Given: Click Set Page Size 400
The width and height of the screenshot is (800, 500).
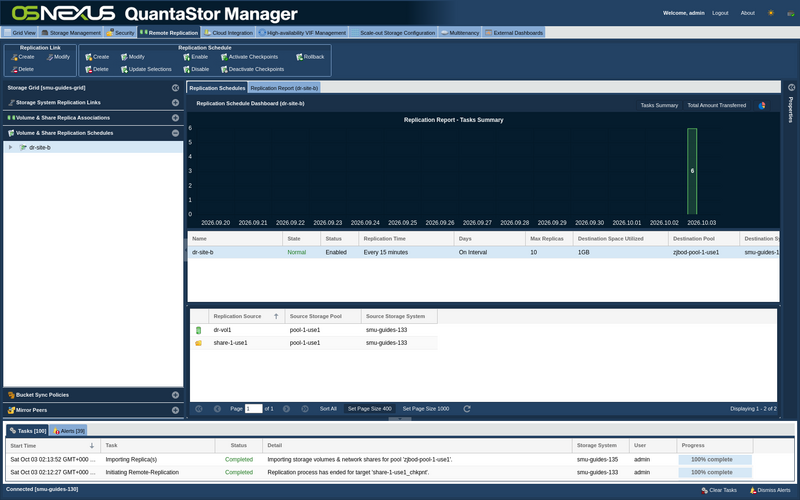Looking at the screenshot, I should [x=369, y=409].
